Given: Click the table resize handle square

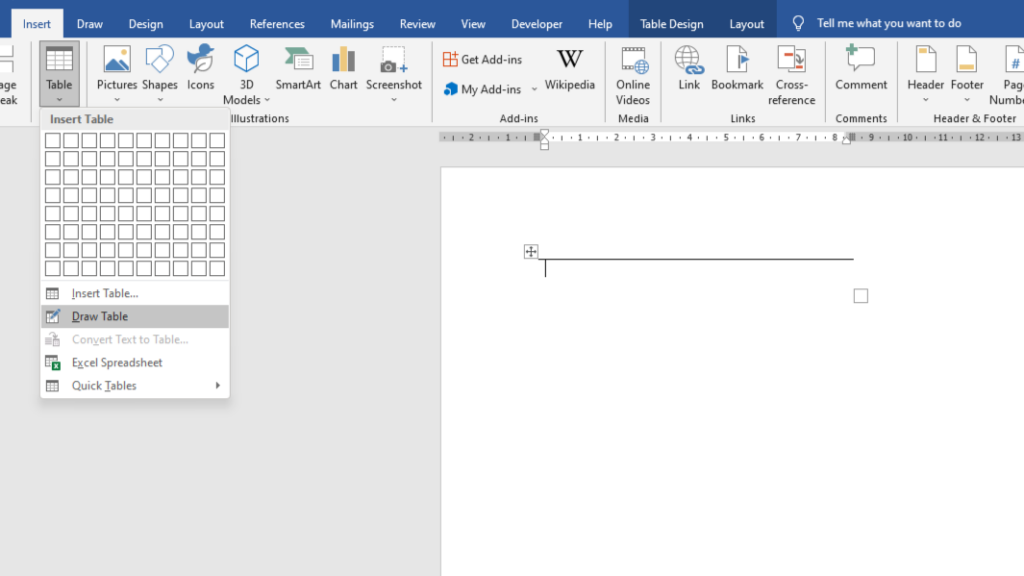Looking at the screenshot, I should click(861, 296).
